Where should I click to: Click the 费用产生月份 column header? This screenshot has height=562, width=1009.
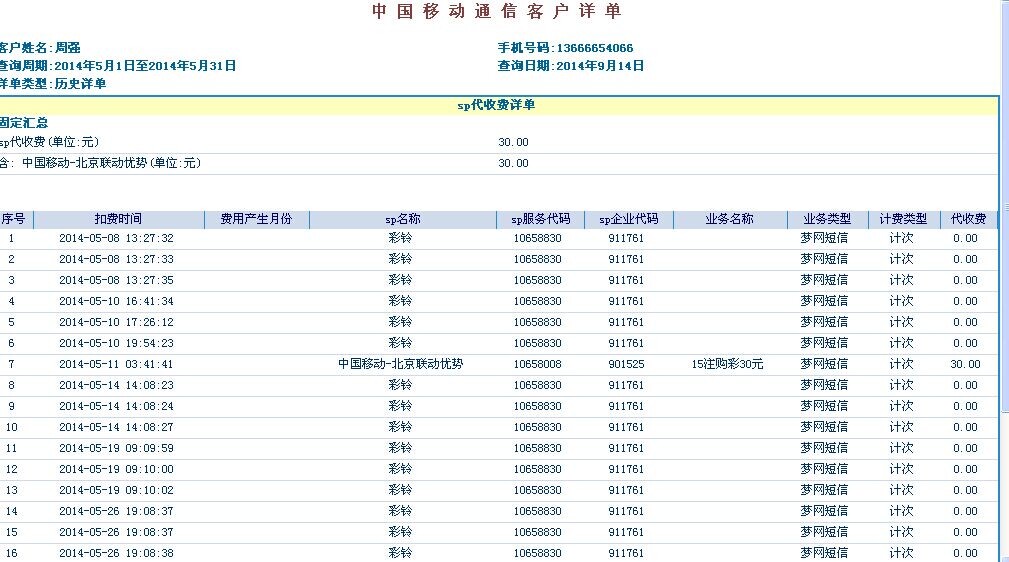(x=256, y=220)
